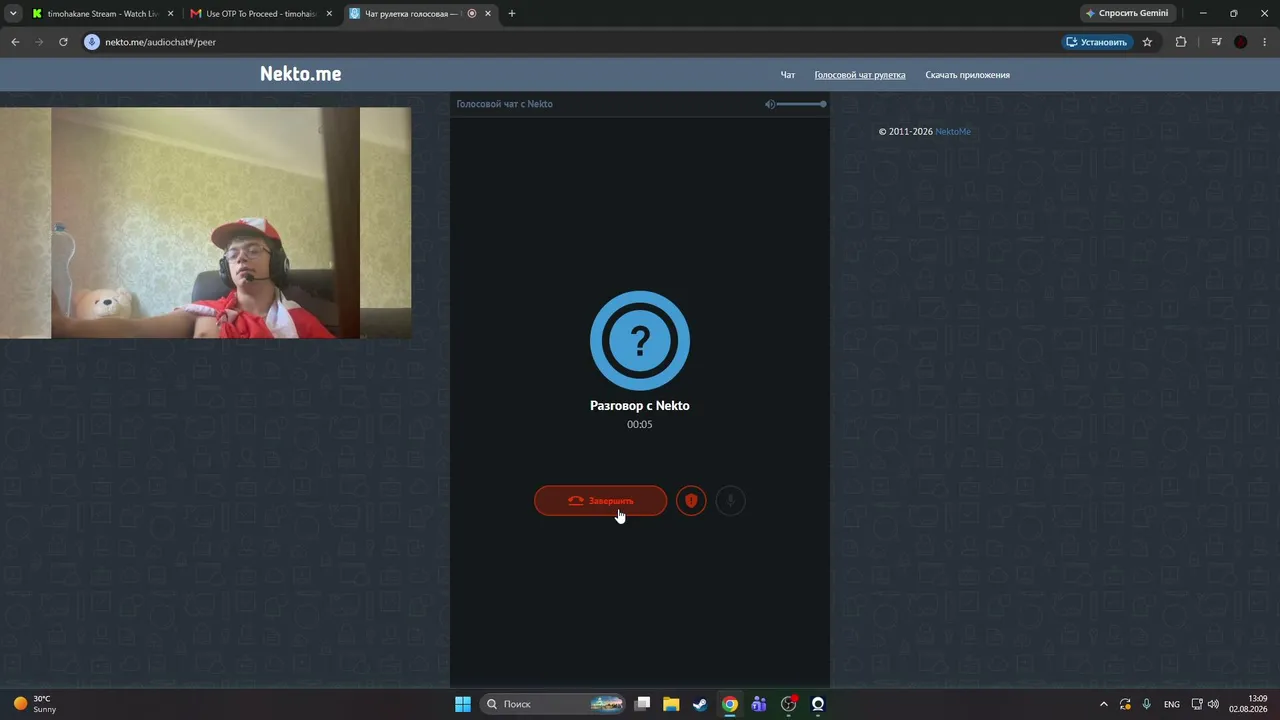Close the Use OTP To Proceed tab
Screen dimensions: 1280x720
point(329,14)
